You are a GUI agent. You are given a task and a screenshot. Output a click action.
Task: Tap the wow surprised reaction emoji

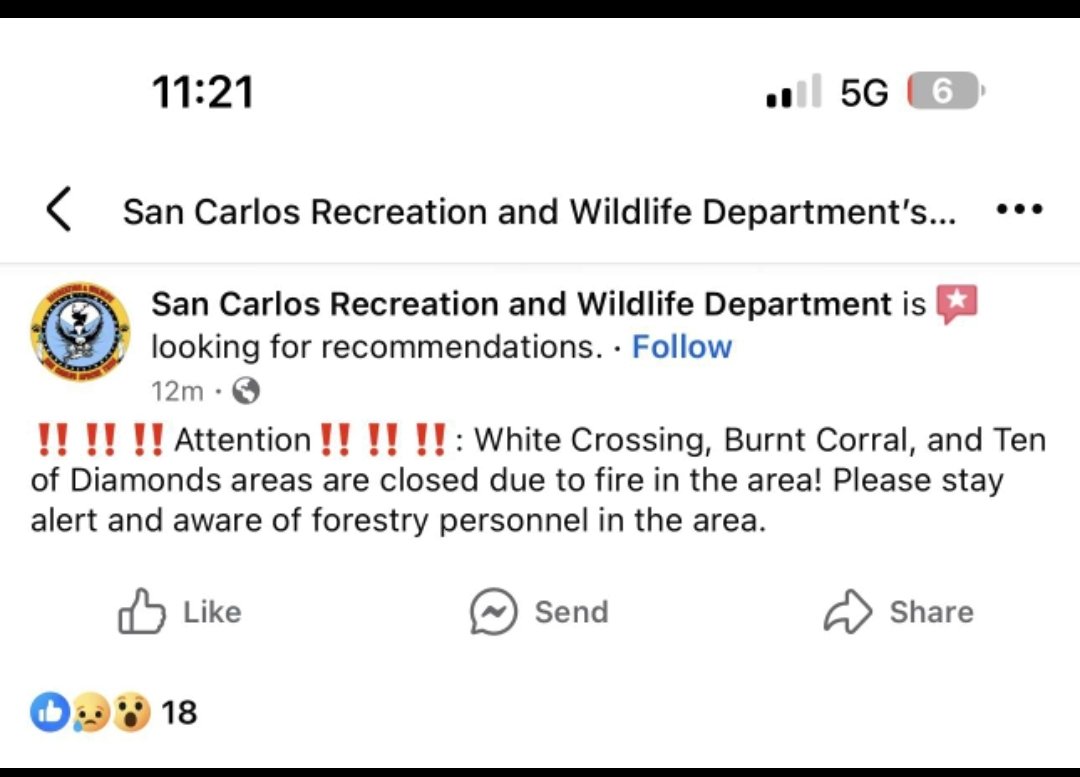132,712
